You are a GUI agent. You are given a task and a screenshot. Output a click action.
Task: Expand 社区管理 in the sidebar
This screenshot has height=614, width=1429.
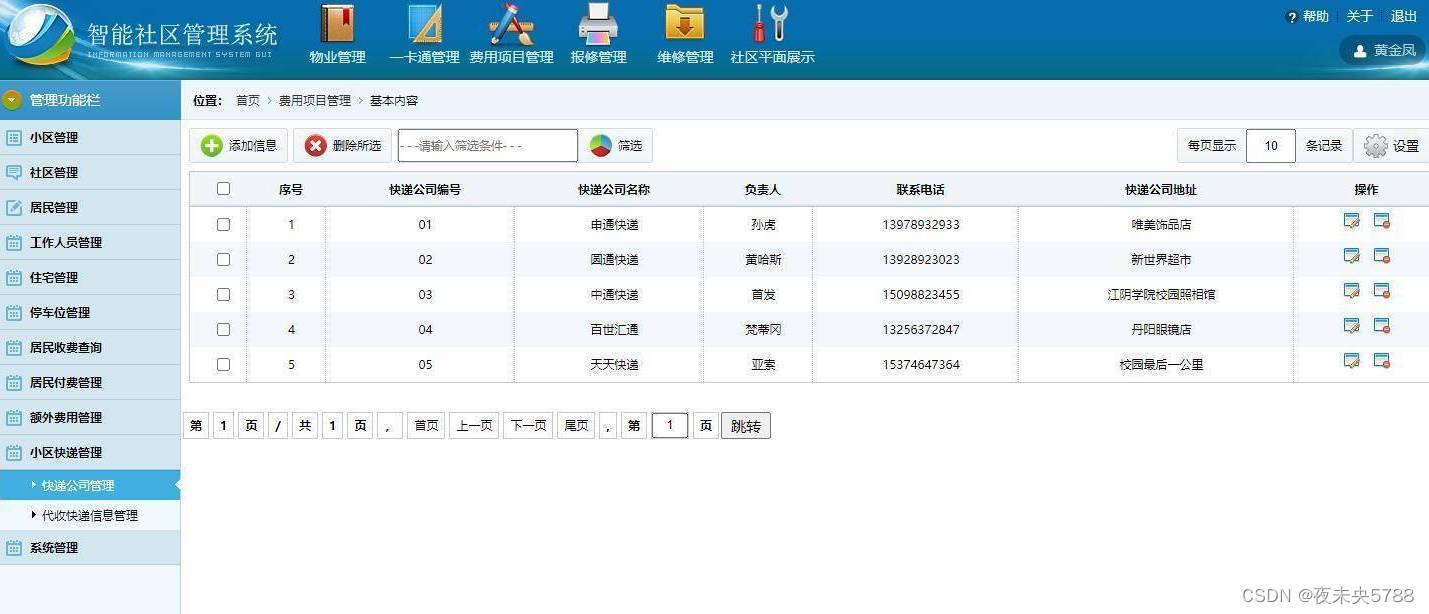pyautogui.click(x=90, y=172)
